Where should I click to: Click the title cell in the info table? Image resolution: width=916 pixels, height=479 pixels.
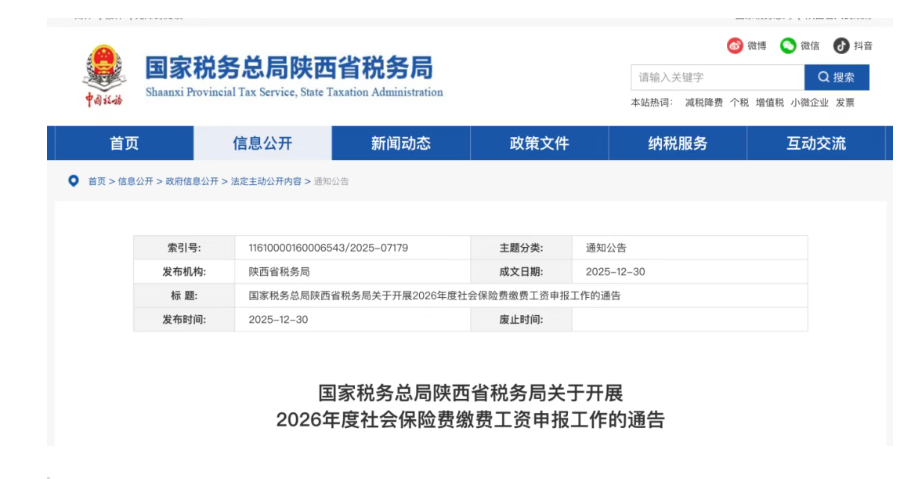click(x=521, y=296)
